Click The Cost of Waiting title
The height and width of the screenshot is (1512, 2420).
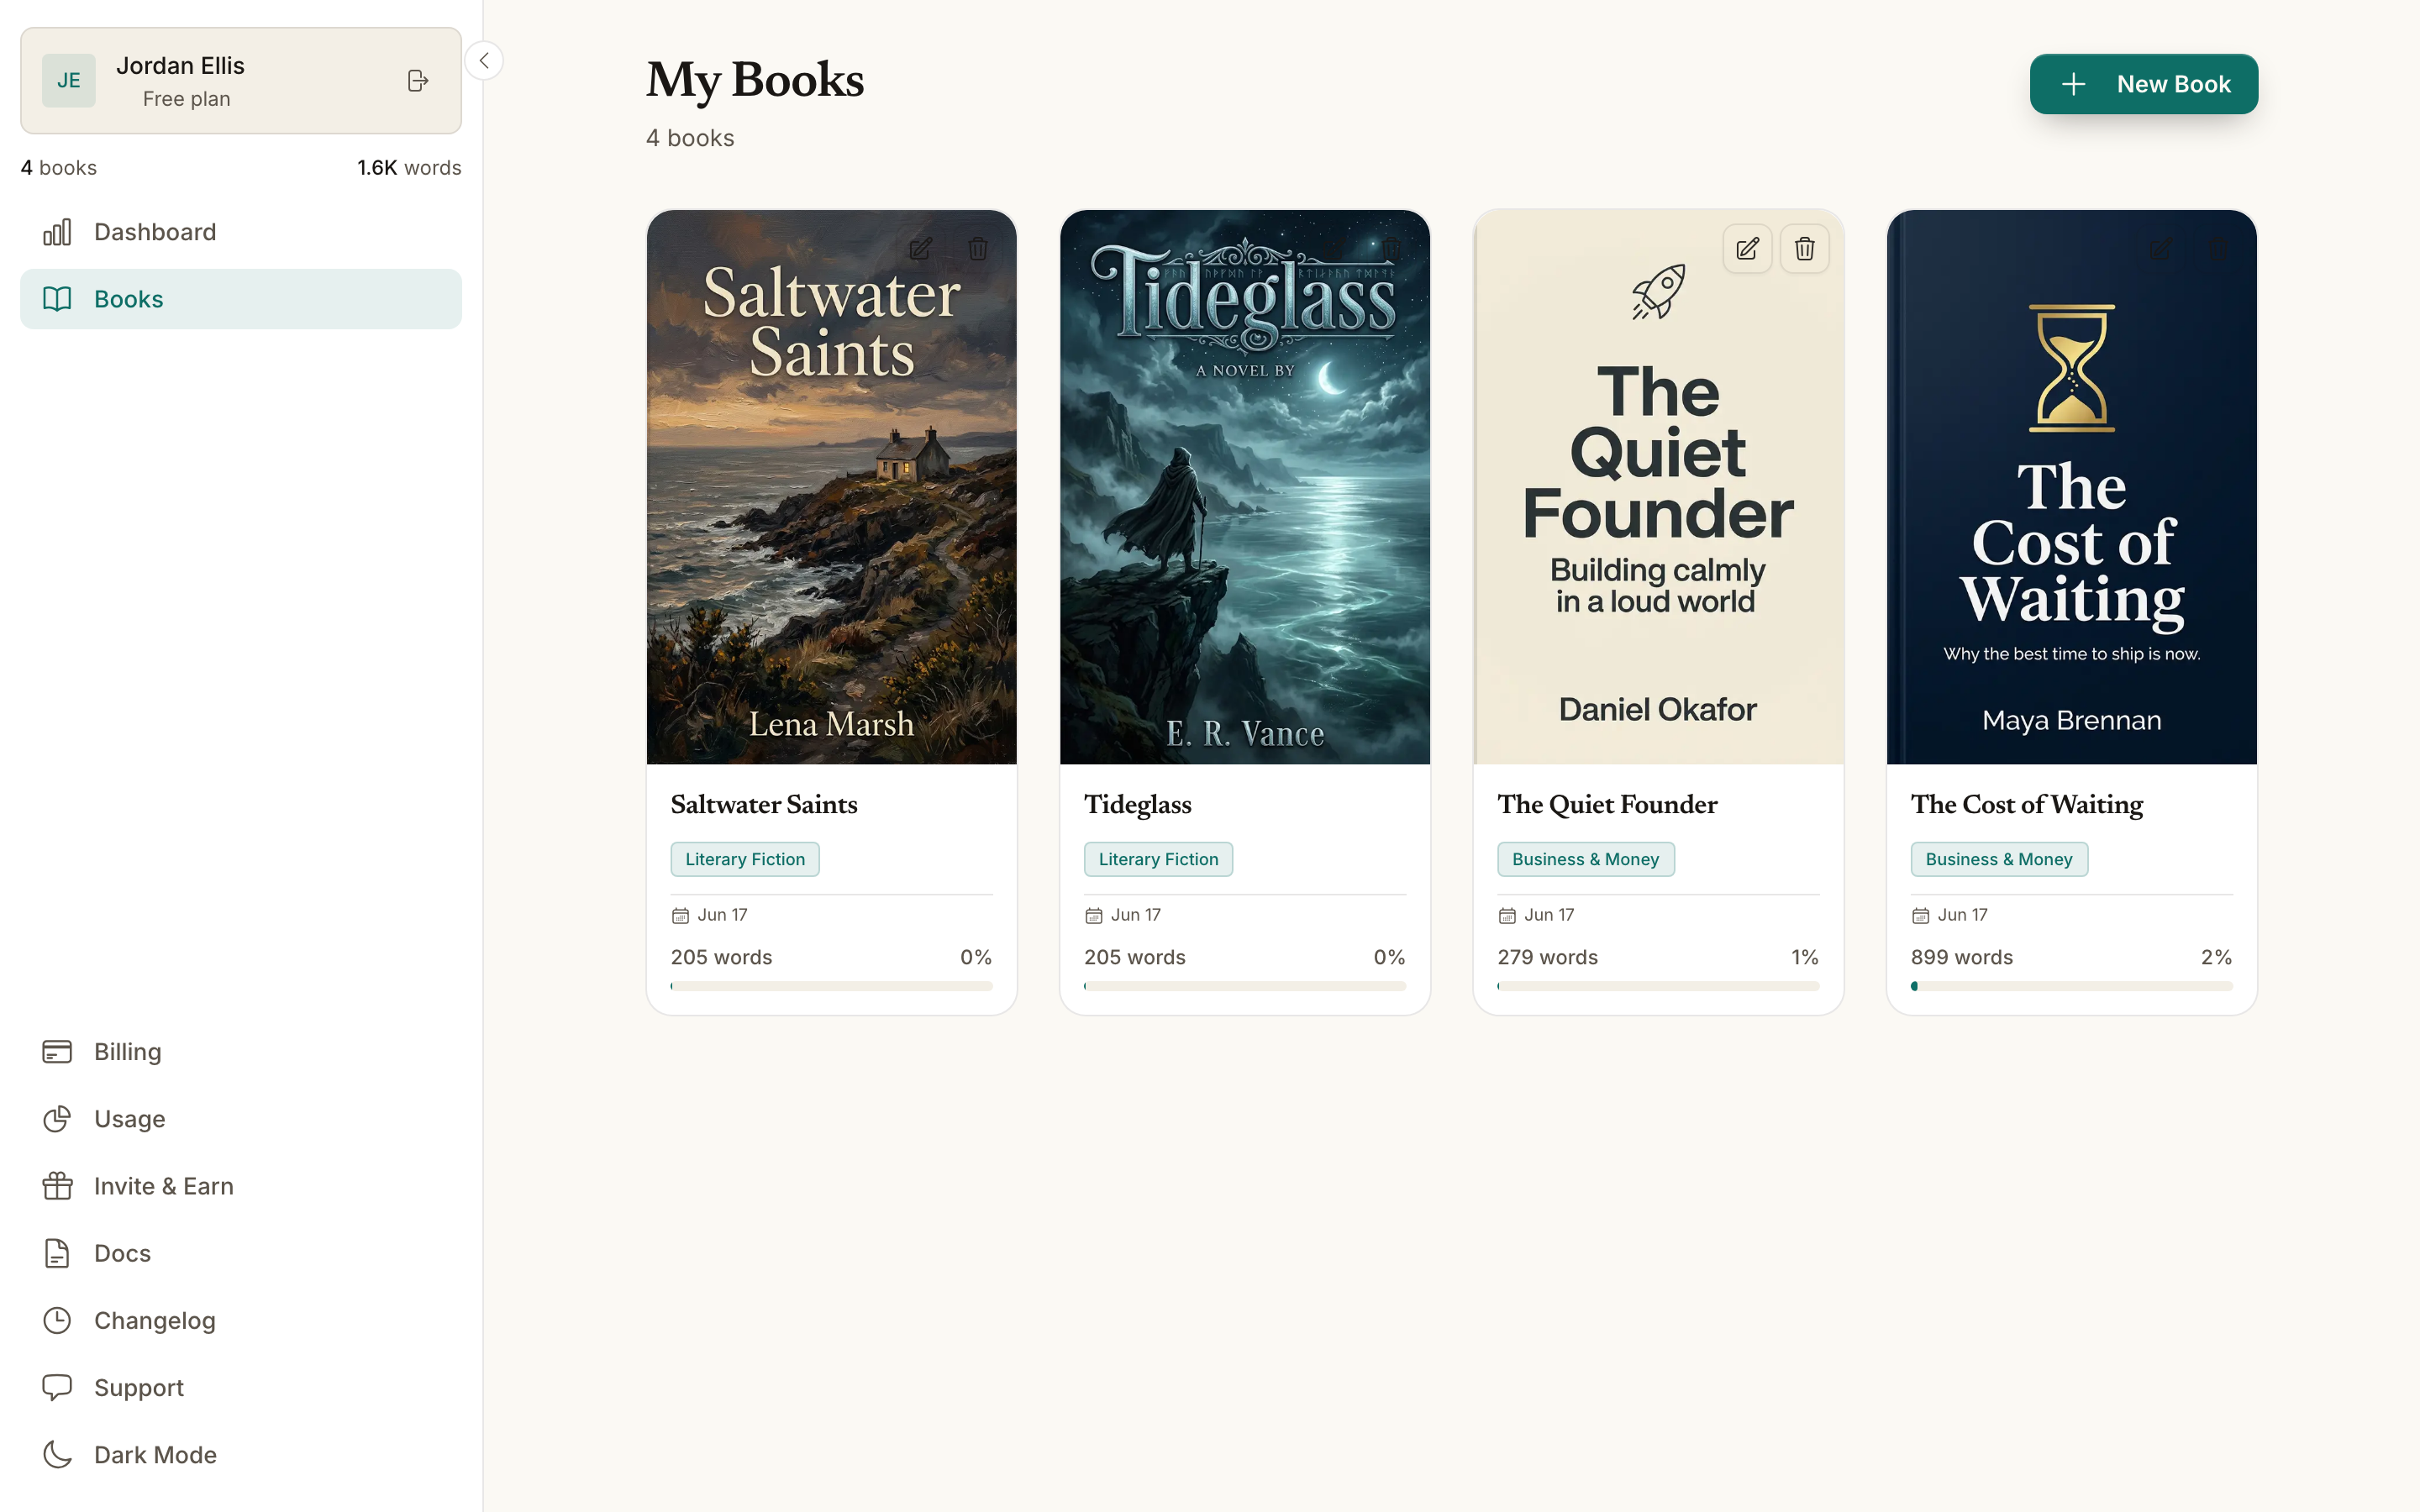coord(2027,804)
